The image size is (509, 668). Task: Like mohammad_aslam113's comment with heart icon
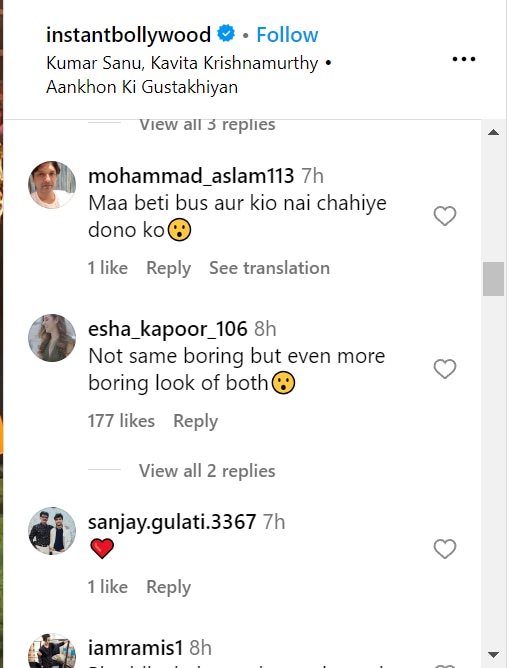click(445, 216)
